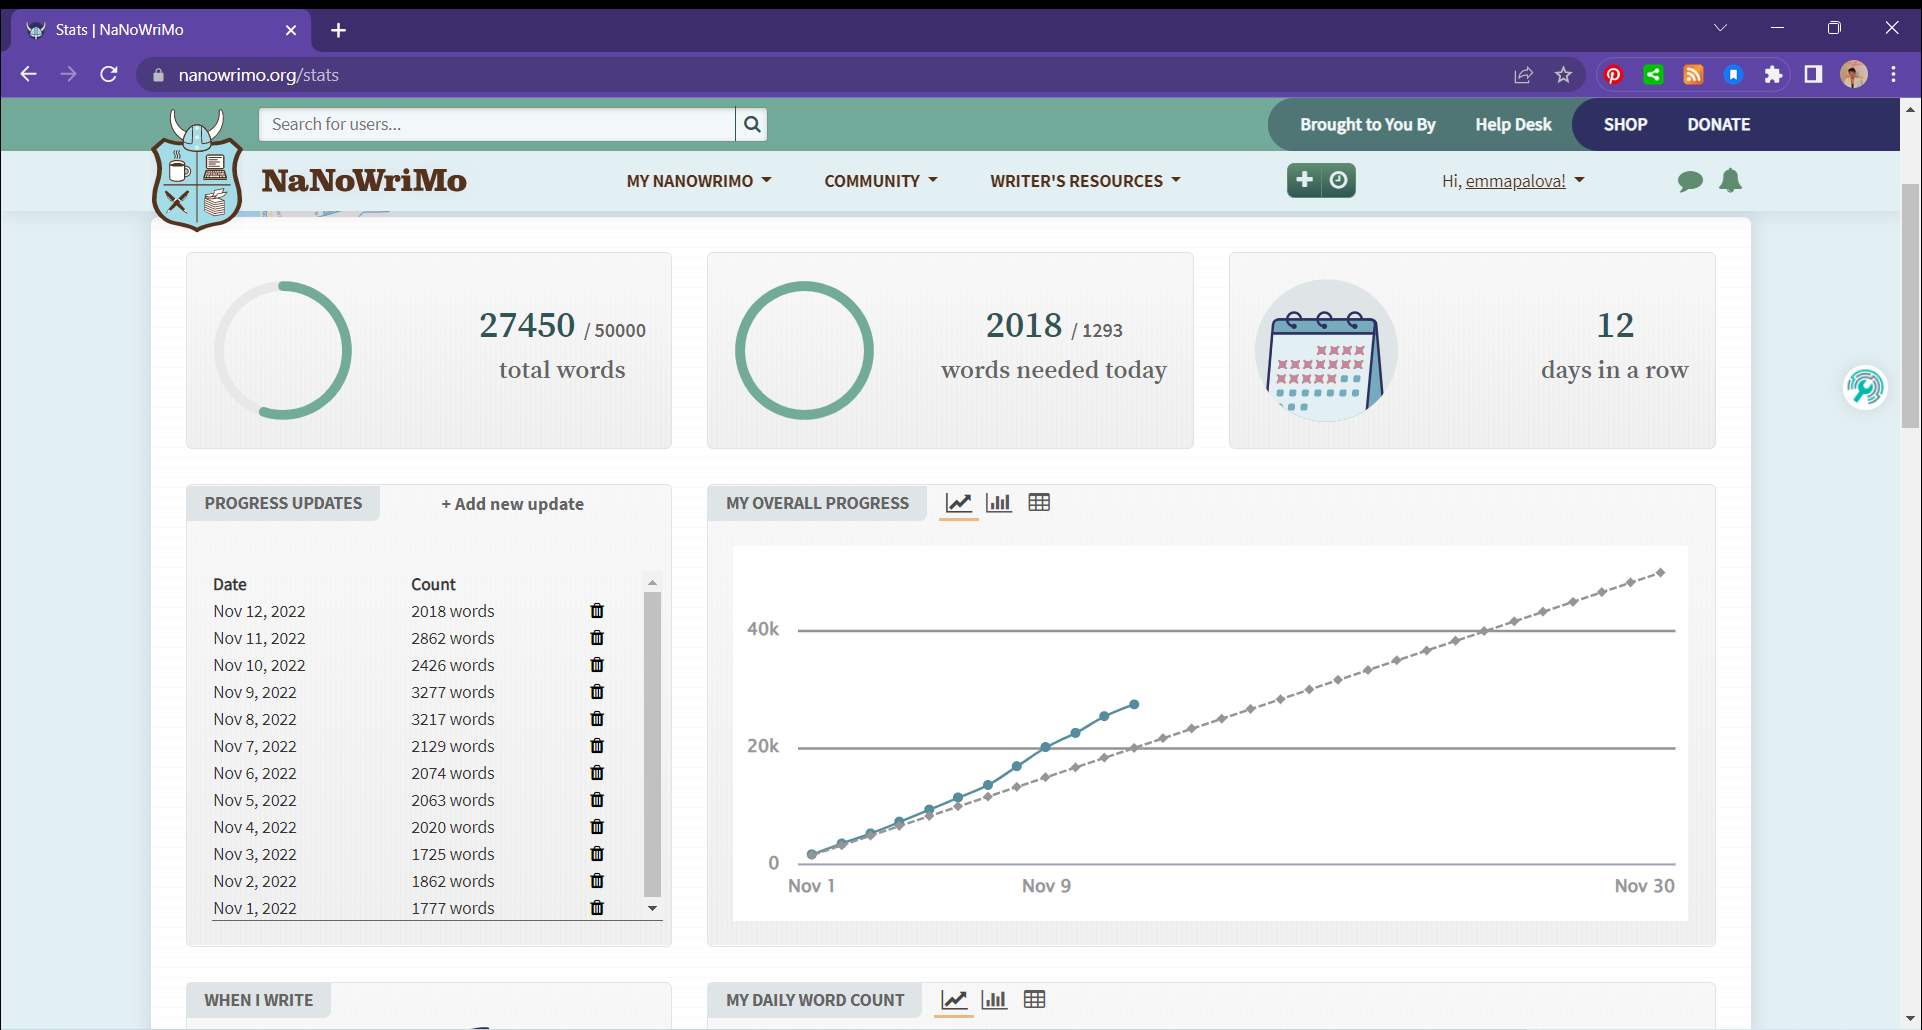Switch overall progress to bar chart view
The width and height of the screenshot is (1922, 1030).
coord(998,503)
